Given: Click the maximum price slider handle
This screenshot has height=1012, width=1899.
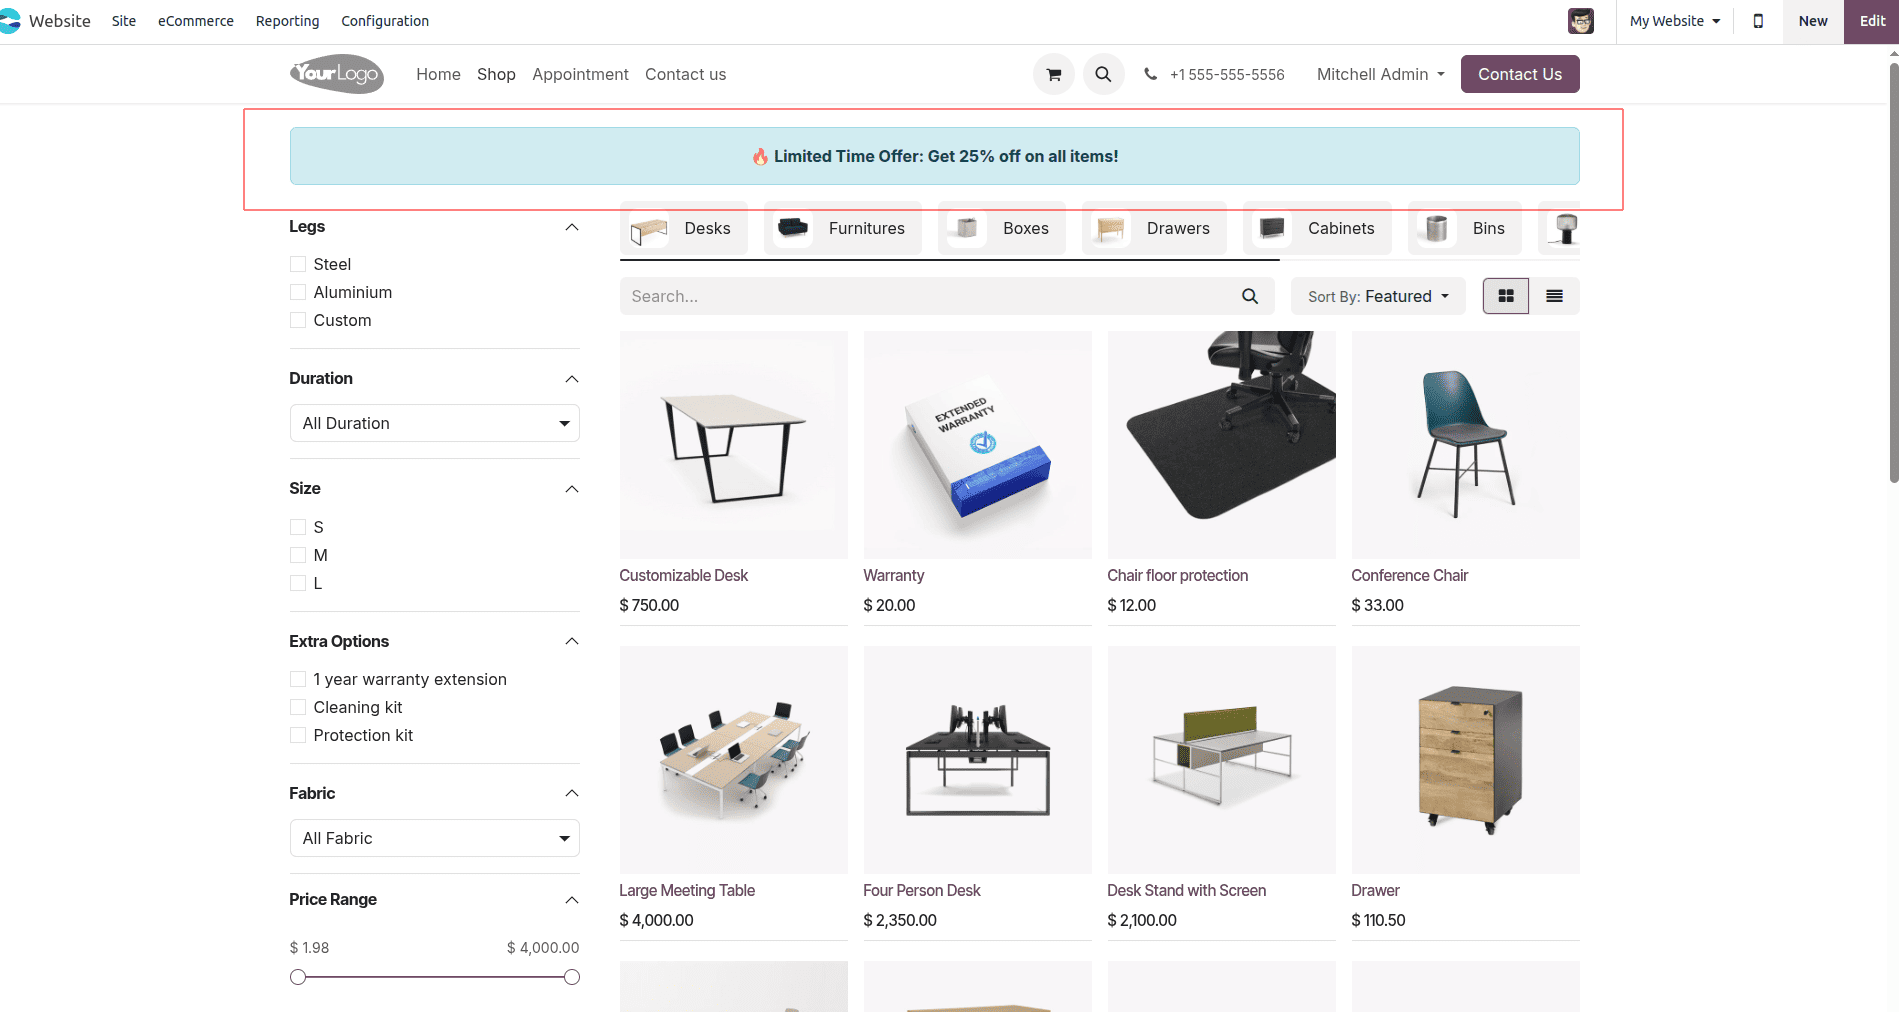Looking at the screenshot, I should click(572, 977).
